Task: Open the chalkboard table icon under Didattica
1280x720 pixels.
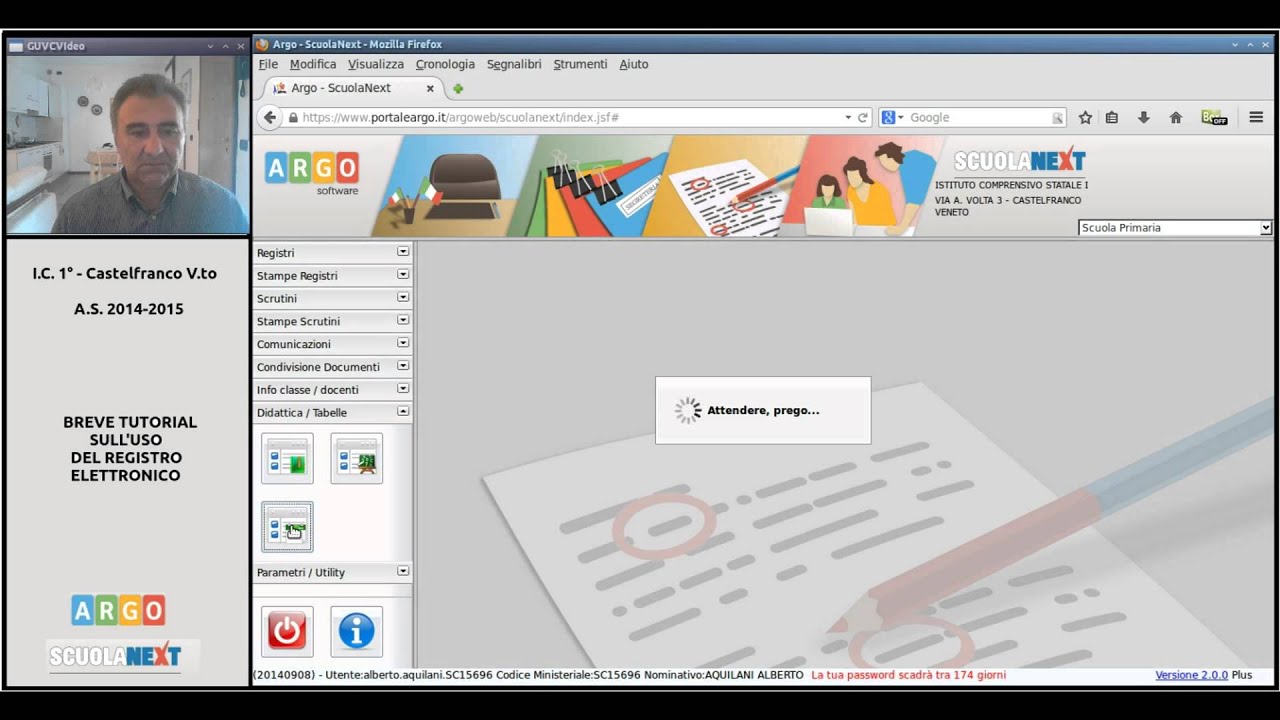Action: pos(357,459)
